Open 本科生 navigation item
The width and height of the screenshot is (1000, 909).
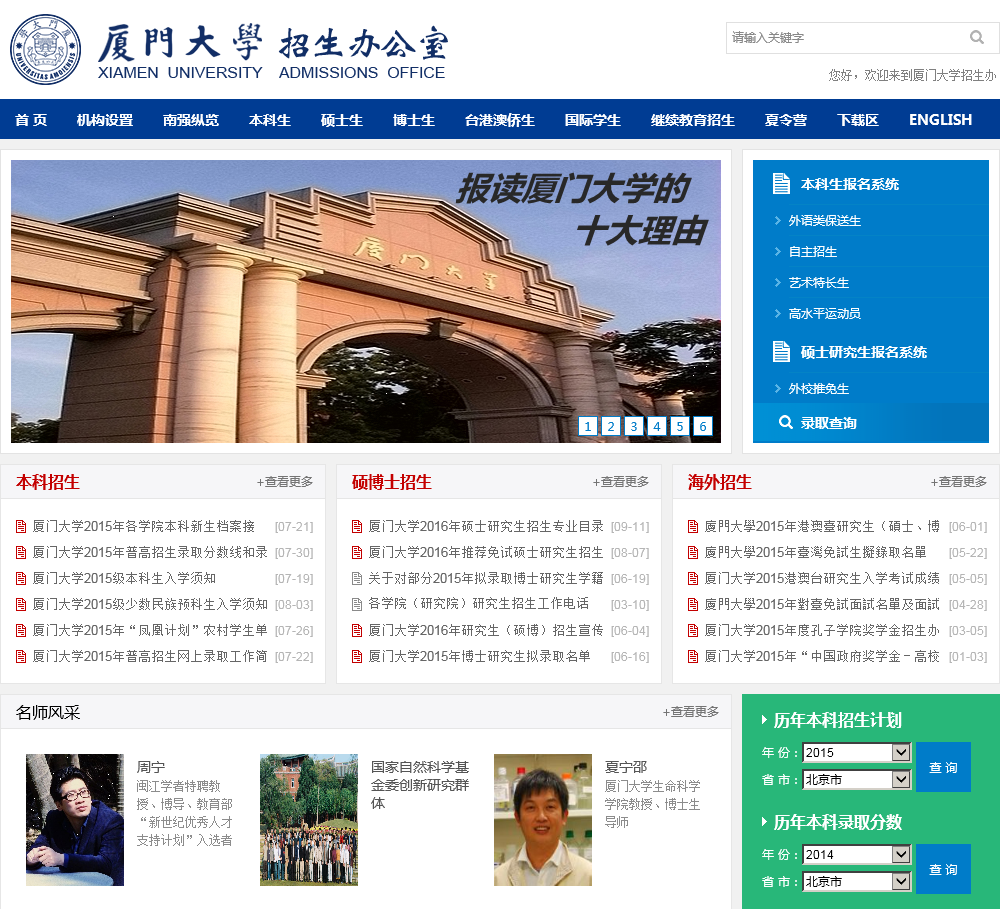tap(270, 120)
